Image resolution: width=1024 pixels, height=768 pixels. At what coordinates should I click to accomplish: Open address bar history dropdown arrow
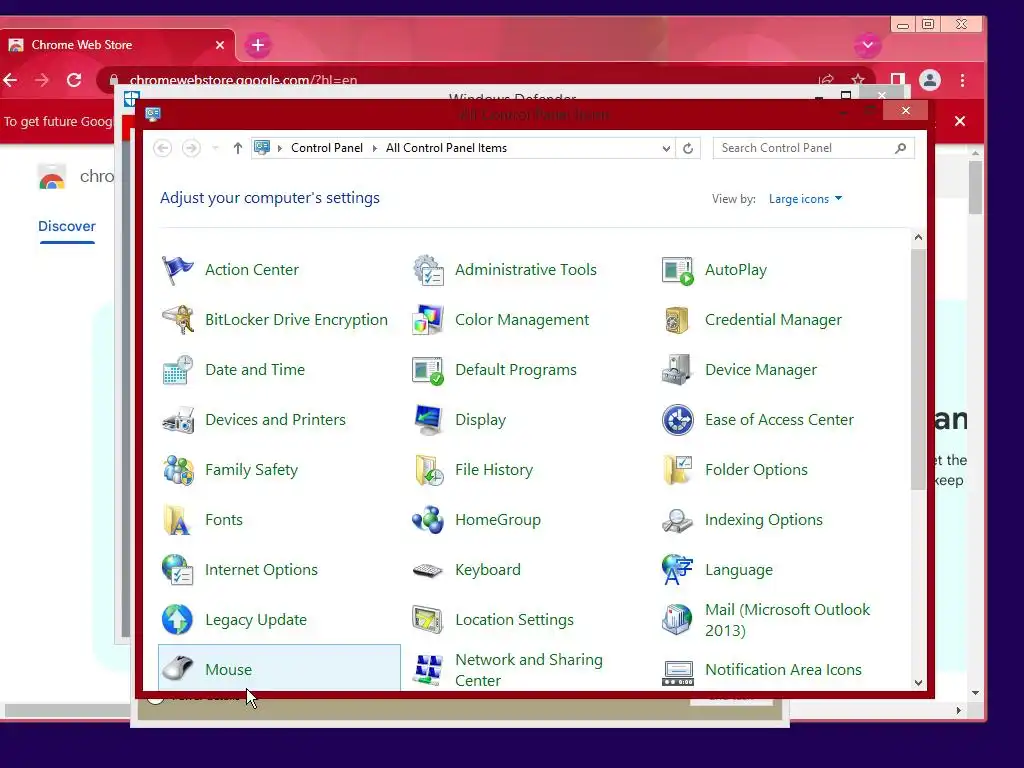tap(666, 148)
